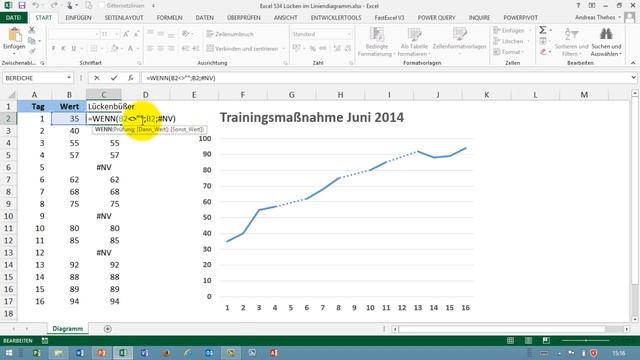Switch to the ENTWICKLERTOOLS tab

click(336, 18)
